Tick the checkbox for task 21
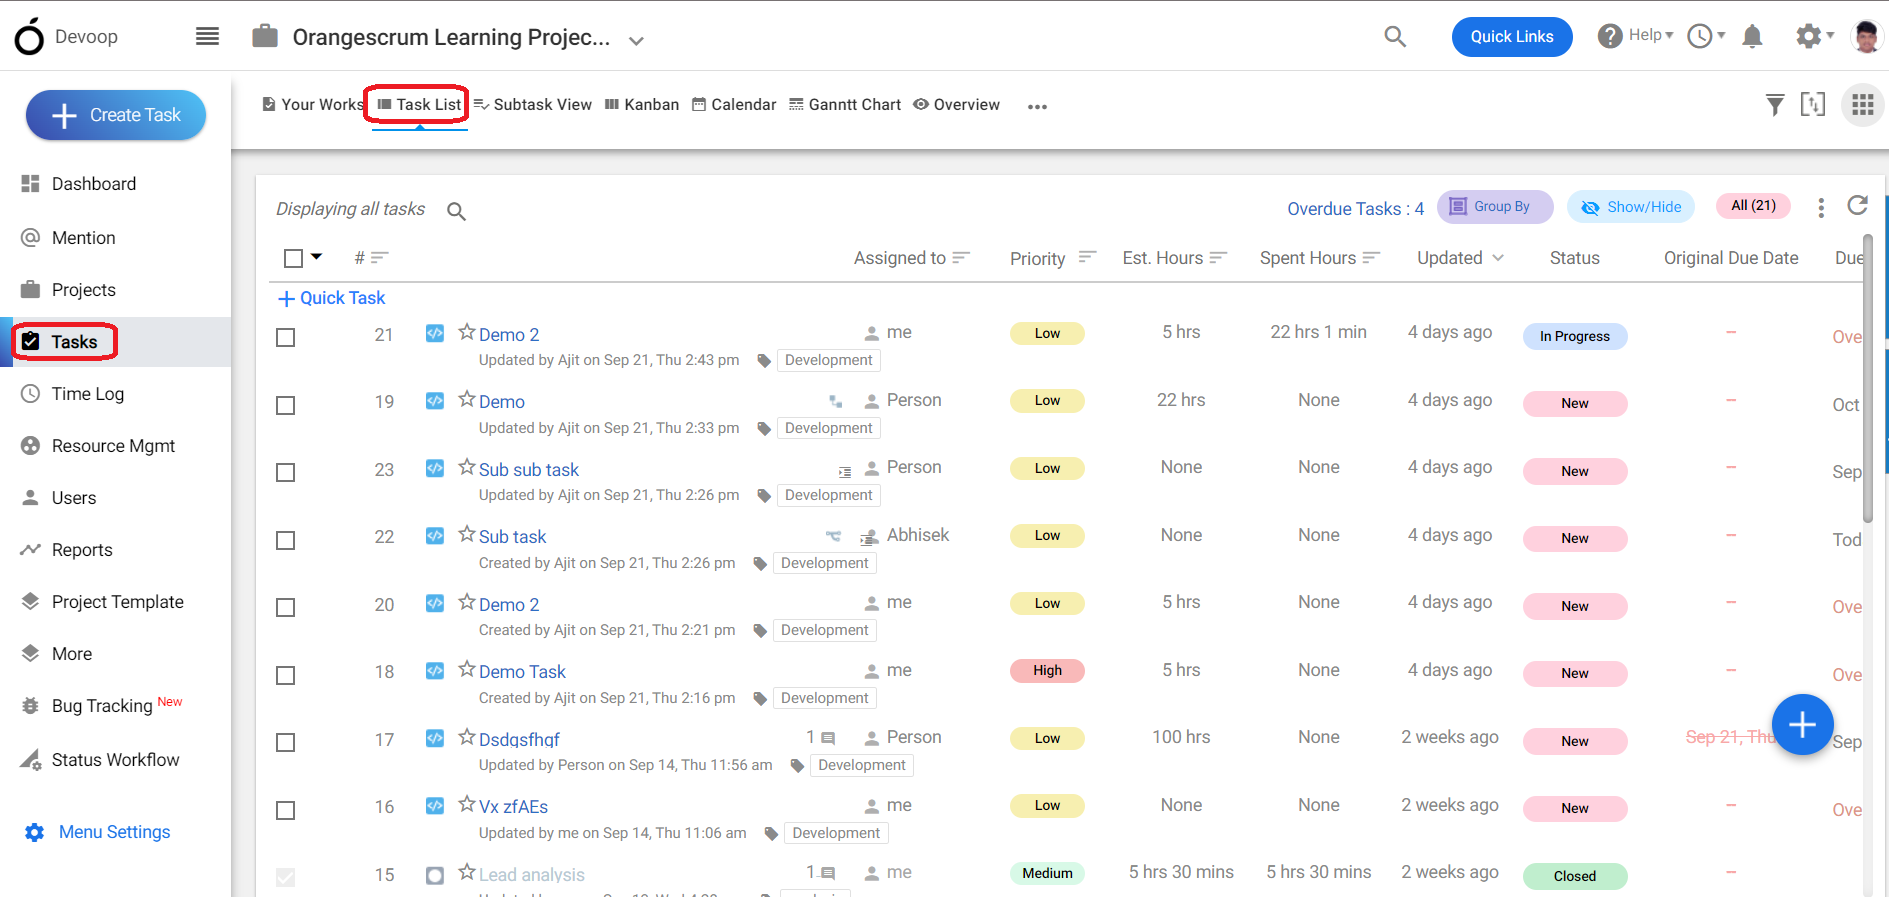This screenshot has width=1889, height=897. click(286, 338)
